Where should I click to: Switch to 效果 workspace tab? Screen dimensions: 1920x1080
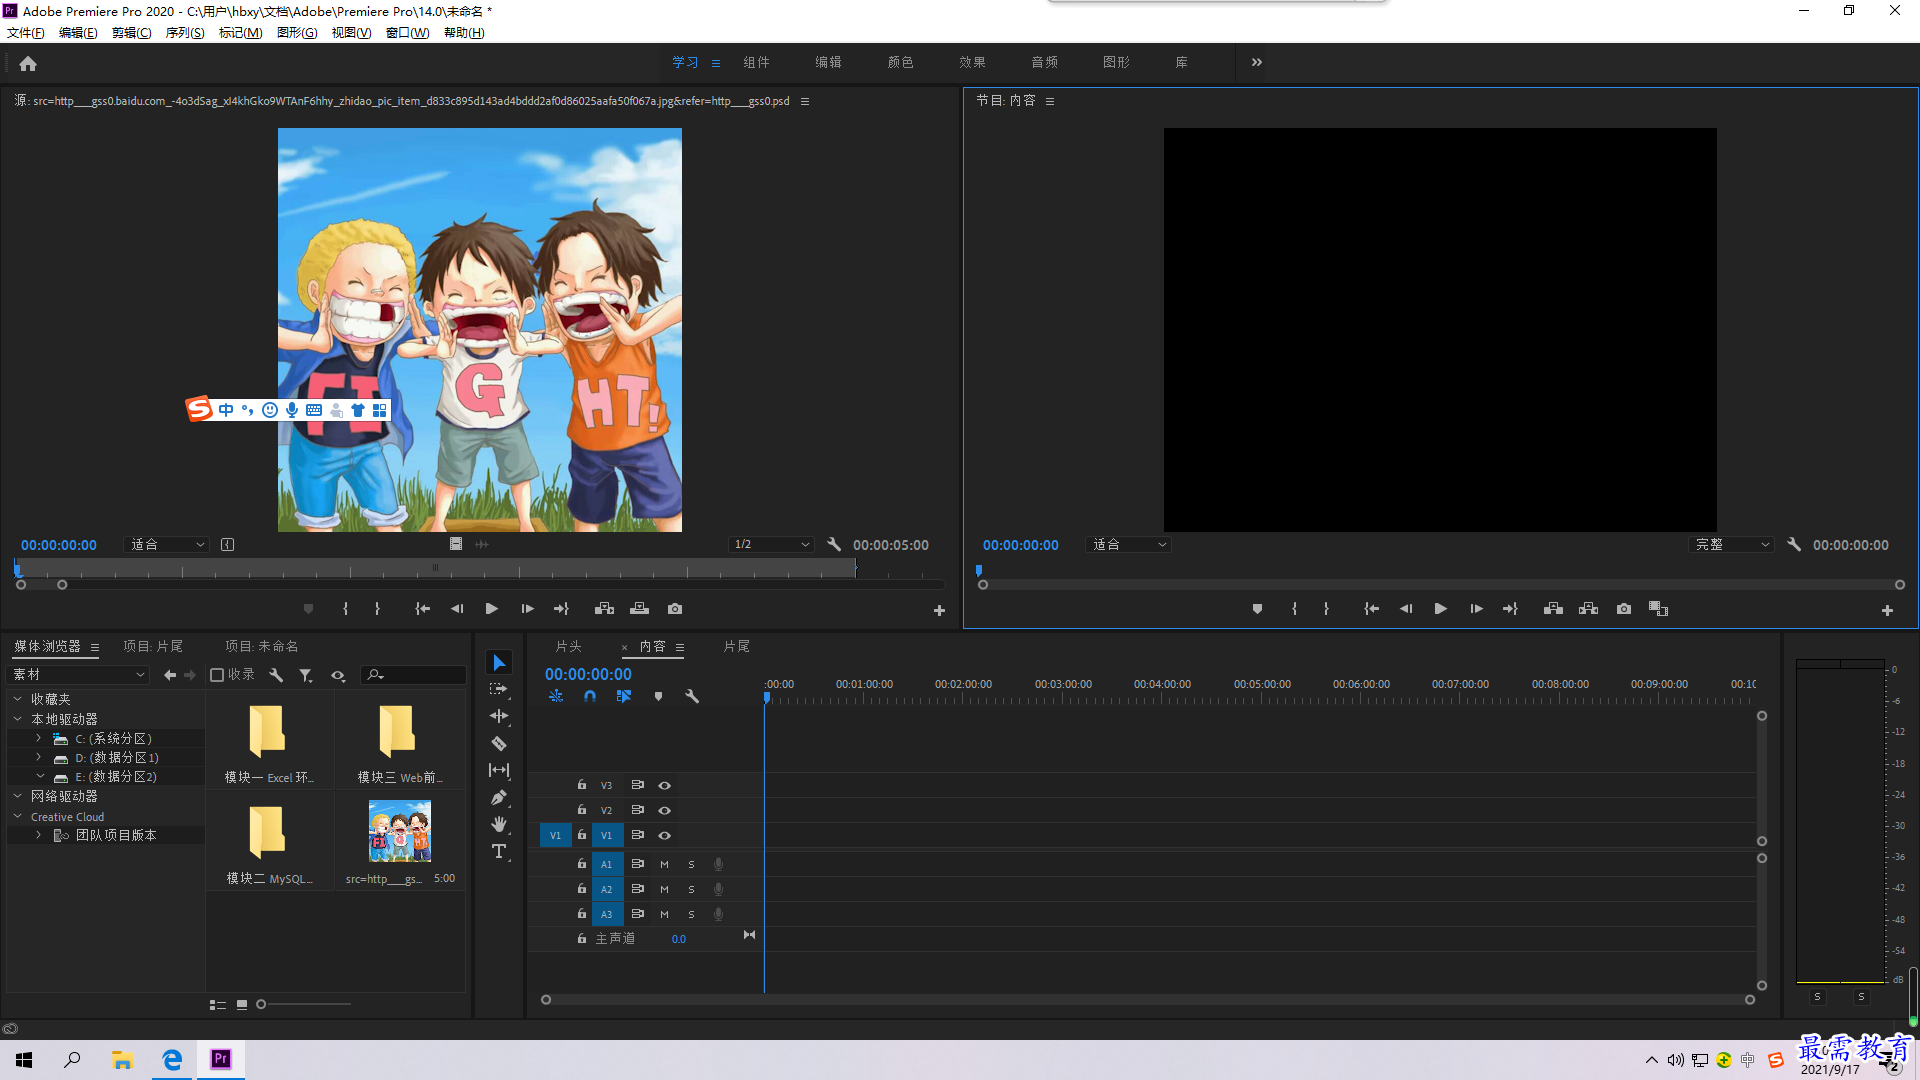pyautogui.click(x=972, y=62)
